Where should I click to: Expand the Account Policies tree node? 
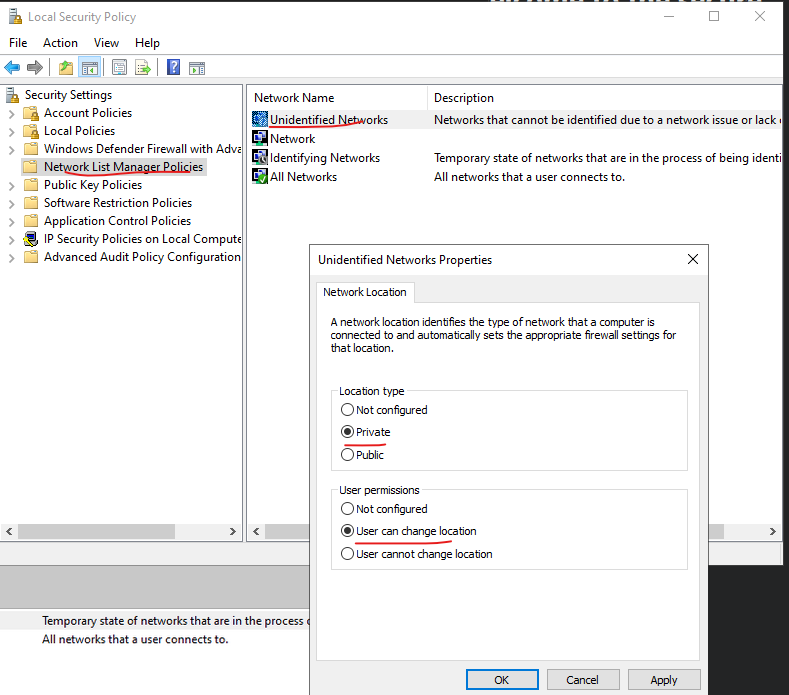tap(12, 113)
